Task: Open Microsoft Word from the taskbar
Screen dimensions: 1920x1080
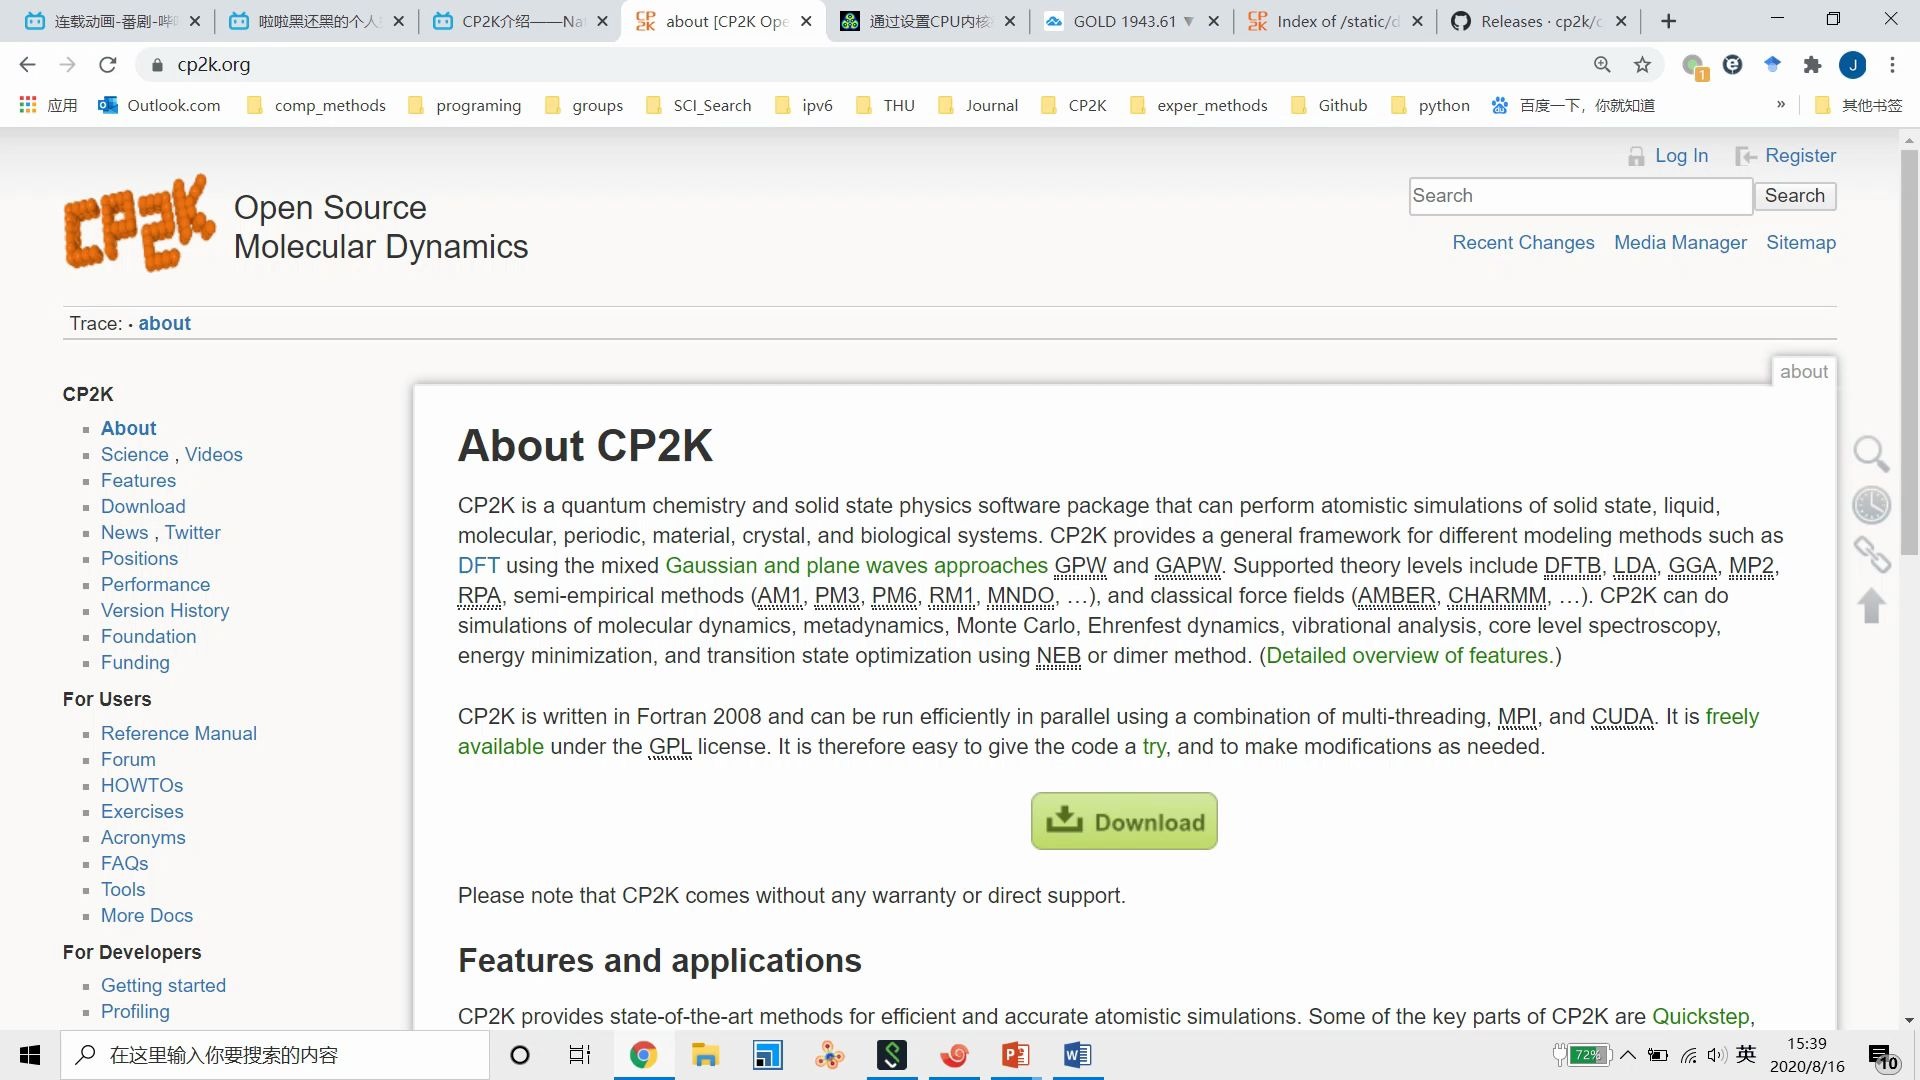Action: tap(1077, 1055)
